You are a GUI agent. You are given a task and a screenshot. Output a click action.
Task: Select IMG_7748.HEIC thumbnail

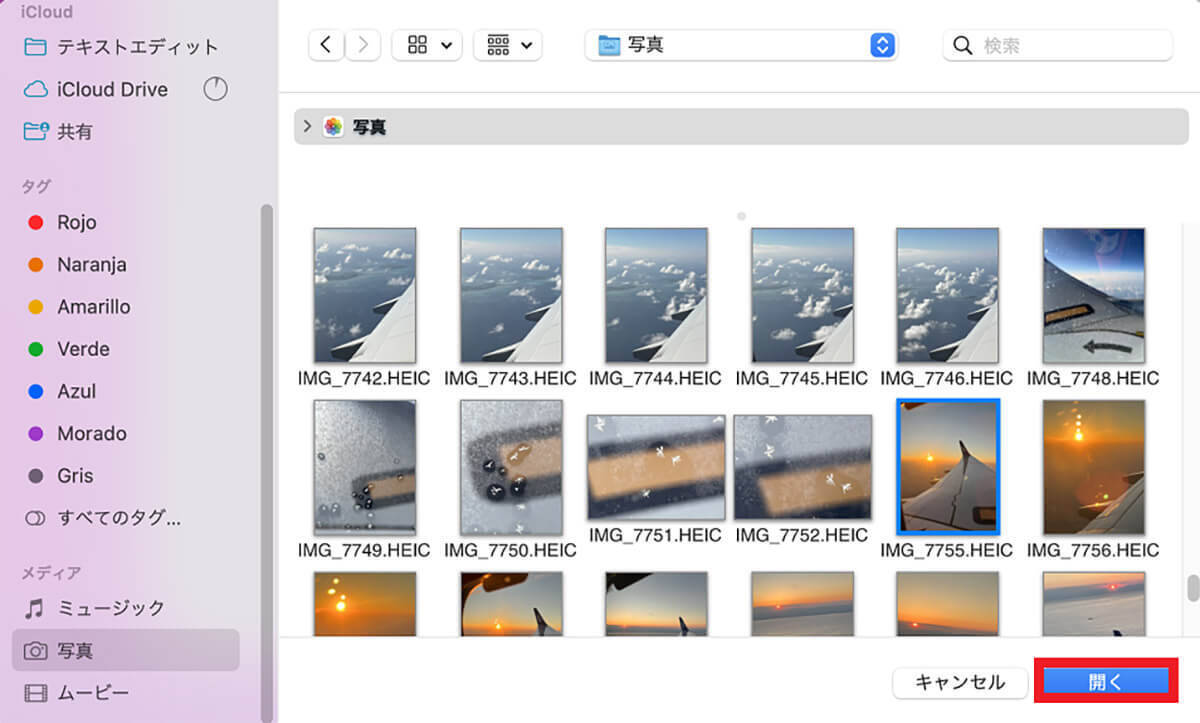click(x=1093, y=295)
